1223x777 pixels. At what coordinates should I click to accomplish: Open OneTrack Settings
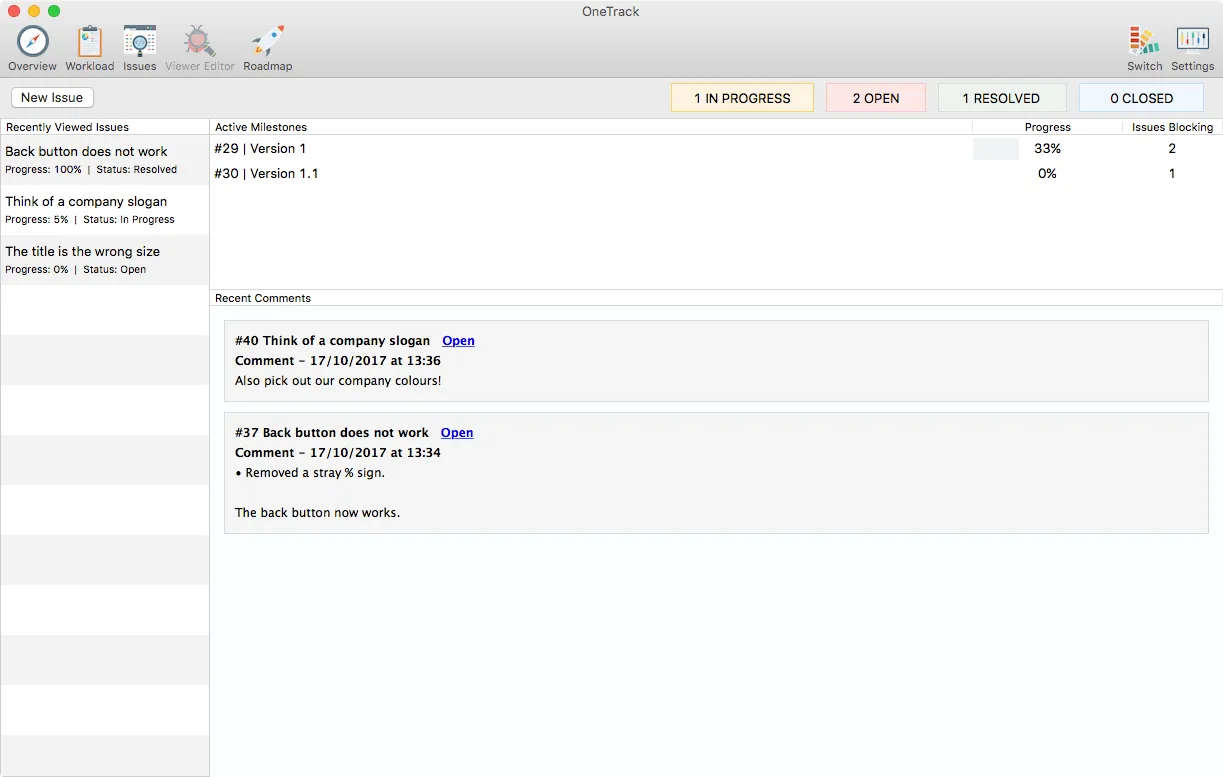tap(1192, 46)
